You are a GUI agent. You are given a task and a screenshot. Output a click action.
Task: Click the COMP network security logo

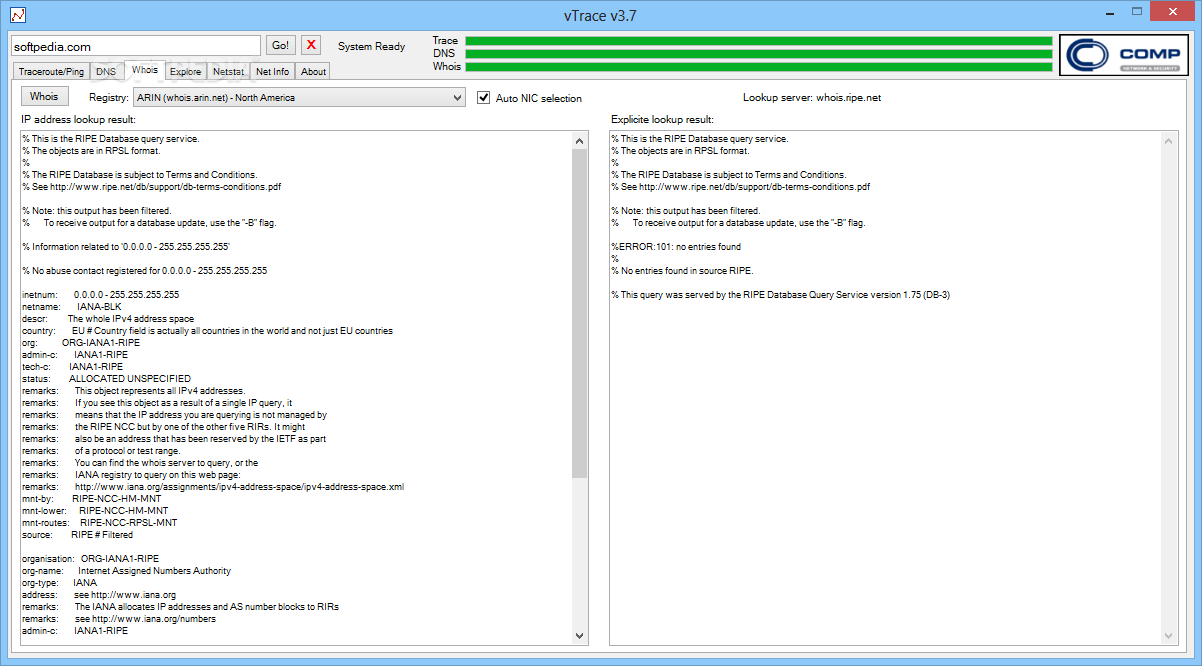1124,55
